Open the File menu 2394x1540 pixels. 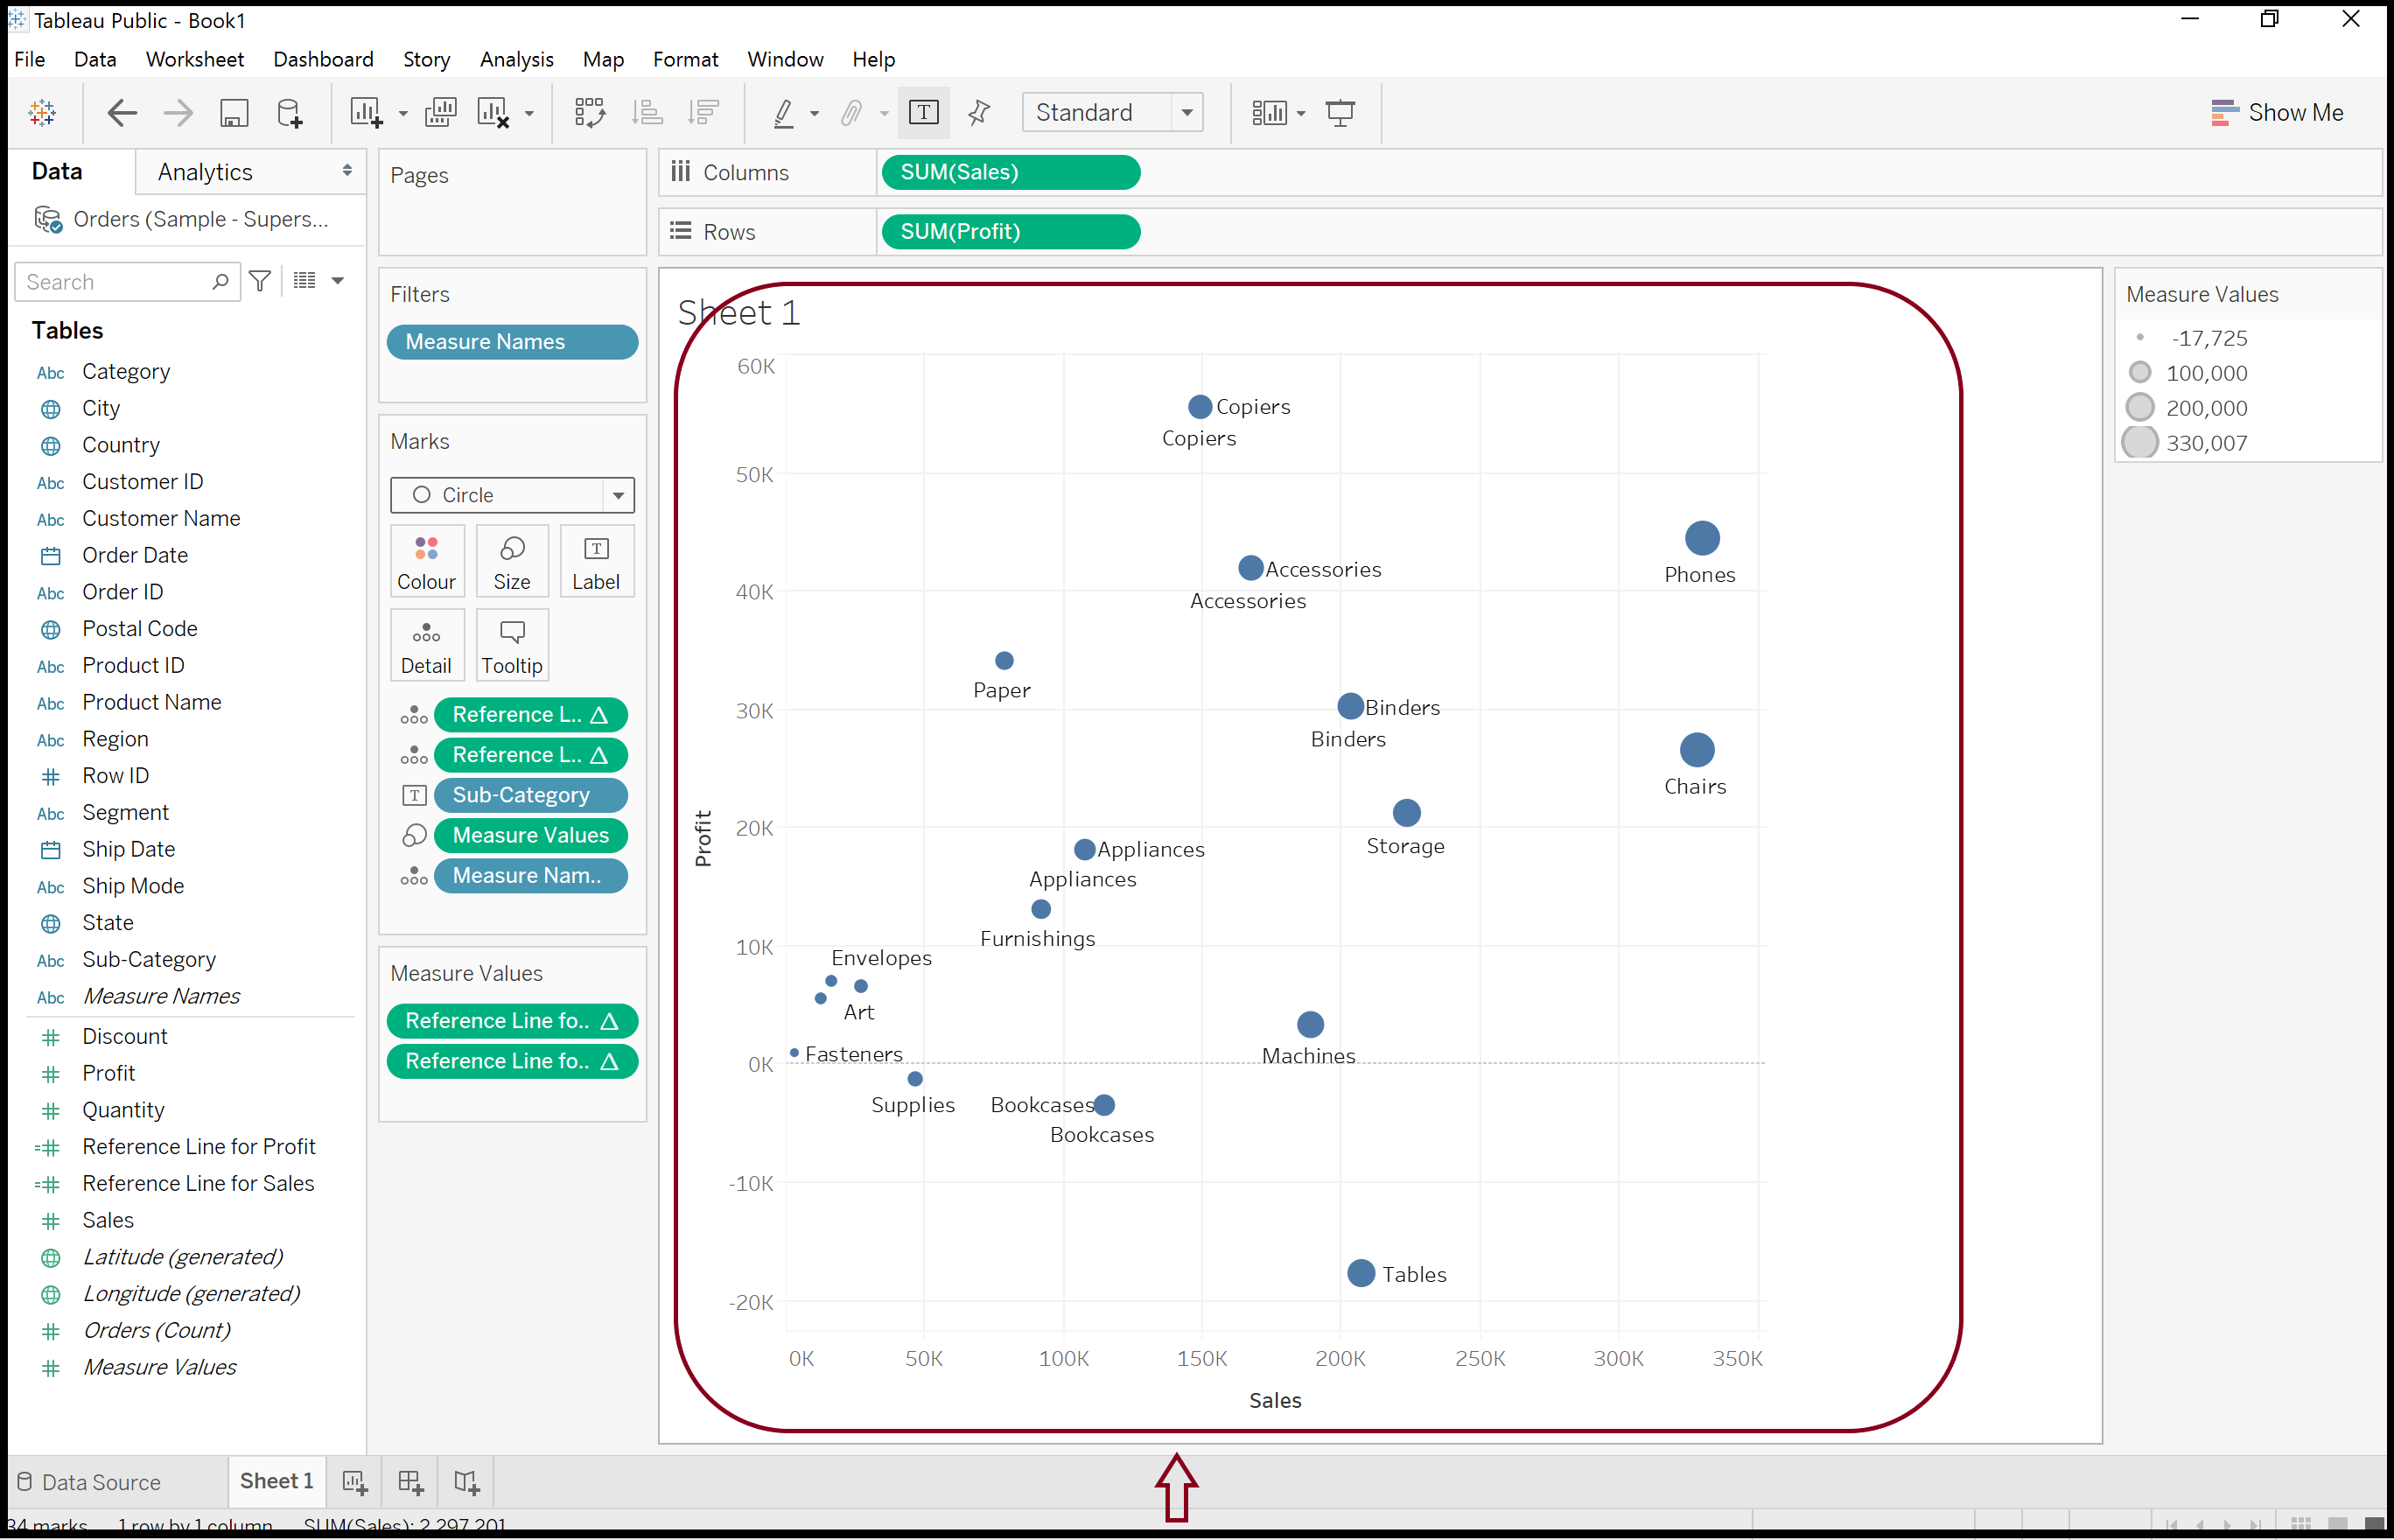(x=30, y=59)
